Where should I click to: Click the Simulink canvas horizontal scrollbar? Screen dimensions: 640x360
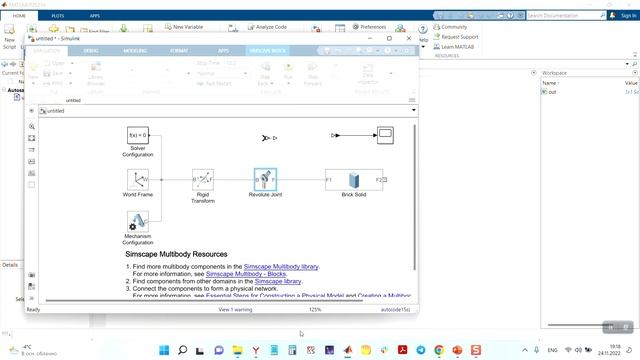pyautogui.click(x=204, y=301)
